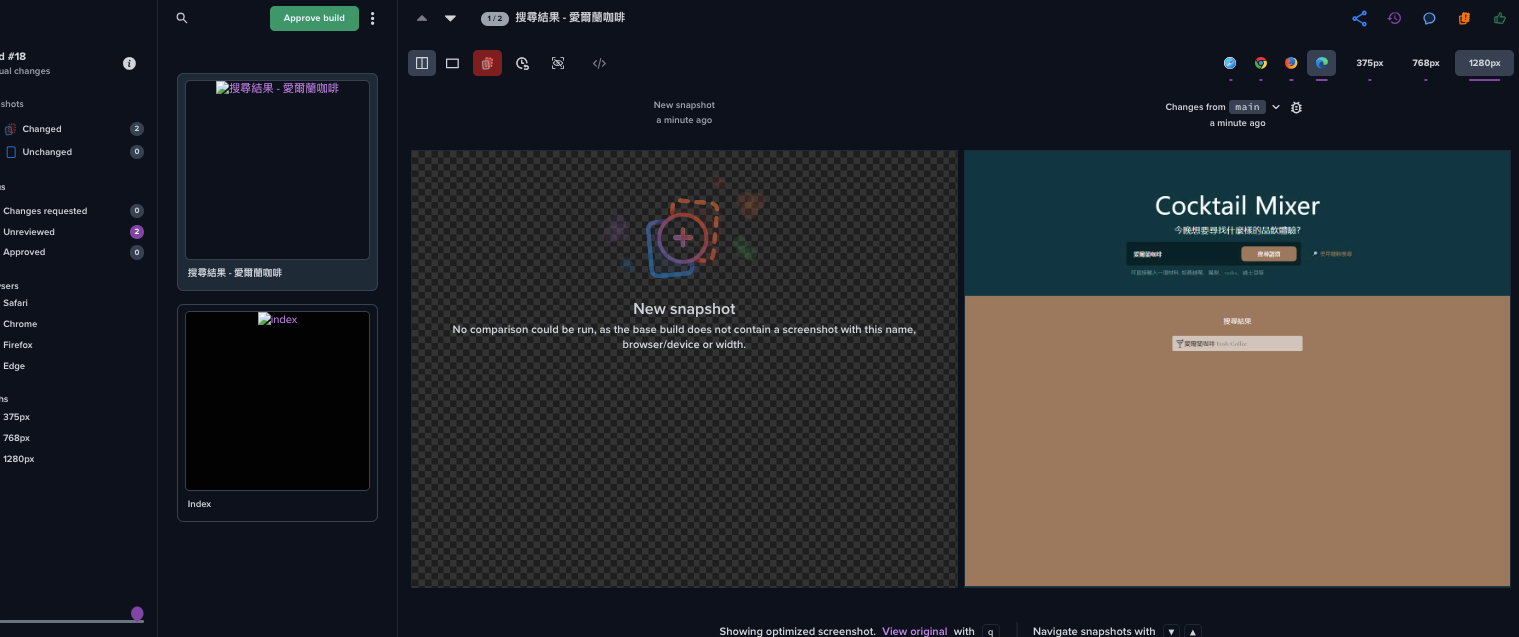Click the View original link

pyautogui.click(x=914, y=631)
